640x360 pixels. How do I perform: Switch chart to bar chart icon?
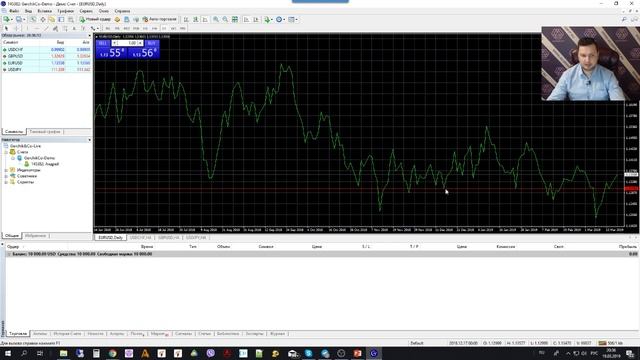coord(186,19)
